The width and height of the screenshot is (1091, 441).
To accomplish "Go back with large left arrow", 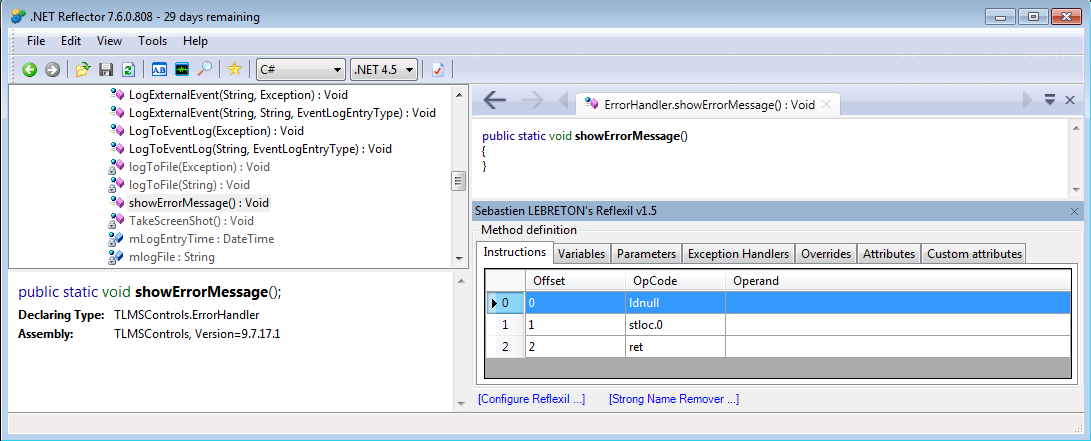I will 495,101.
